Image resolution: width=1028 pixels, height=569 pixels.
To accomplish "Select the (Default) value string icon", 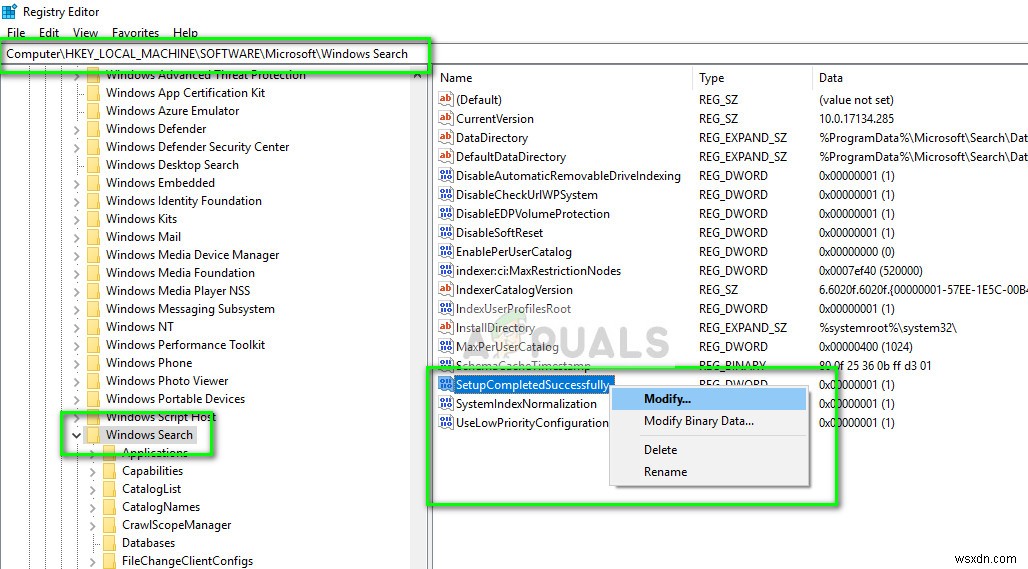I will 446,99.
